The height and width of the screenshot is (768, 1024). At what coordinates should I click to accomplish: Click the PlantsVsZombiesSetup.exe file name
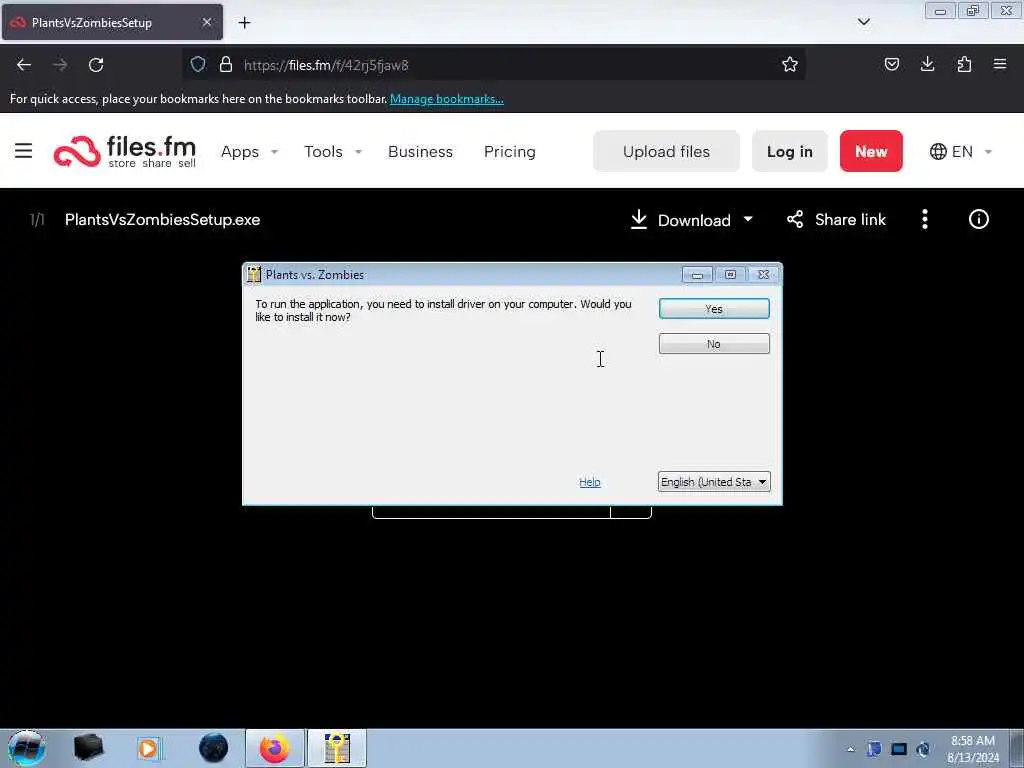[x=162, y=219]
